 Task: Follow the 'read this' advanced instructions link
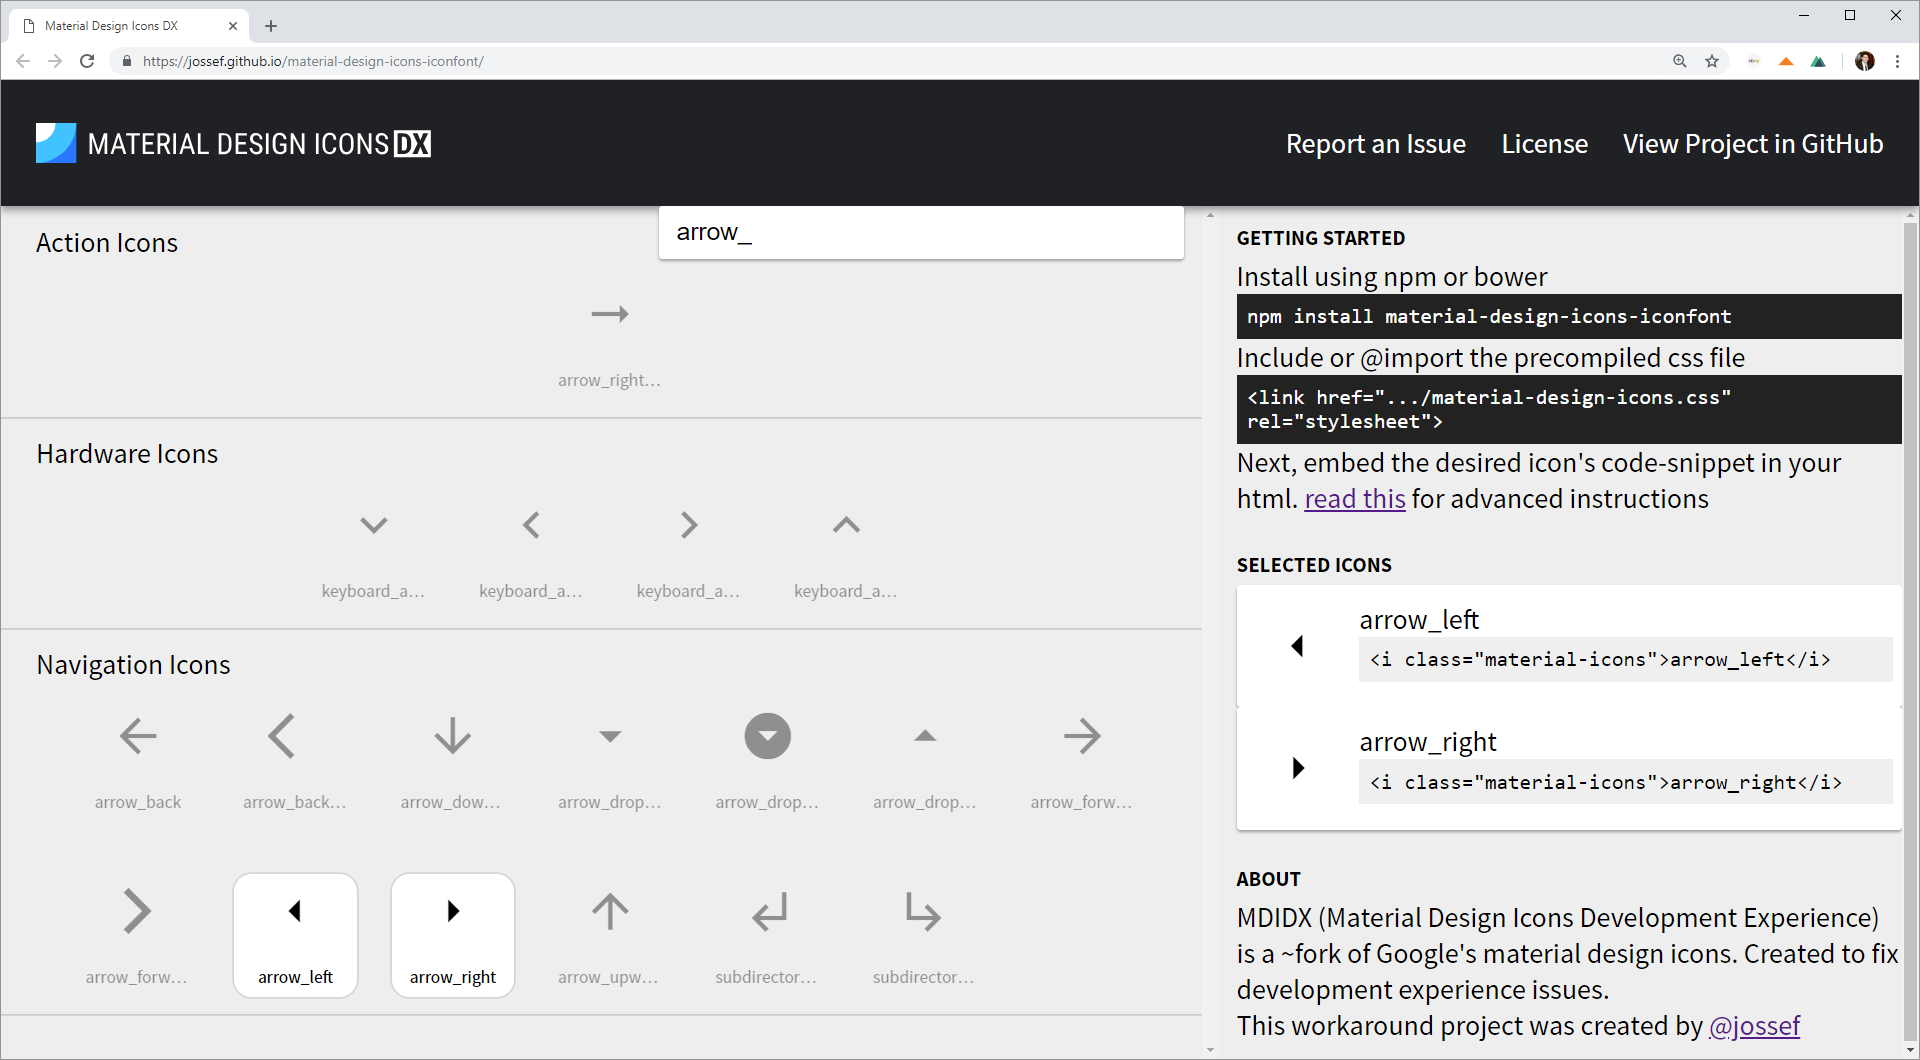coord(1355,499)
